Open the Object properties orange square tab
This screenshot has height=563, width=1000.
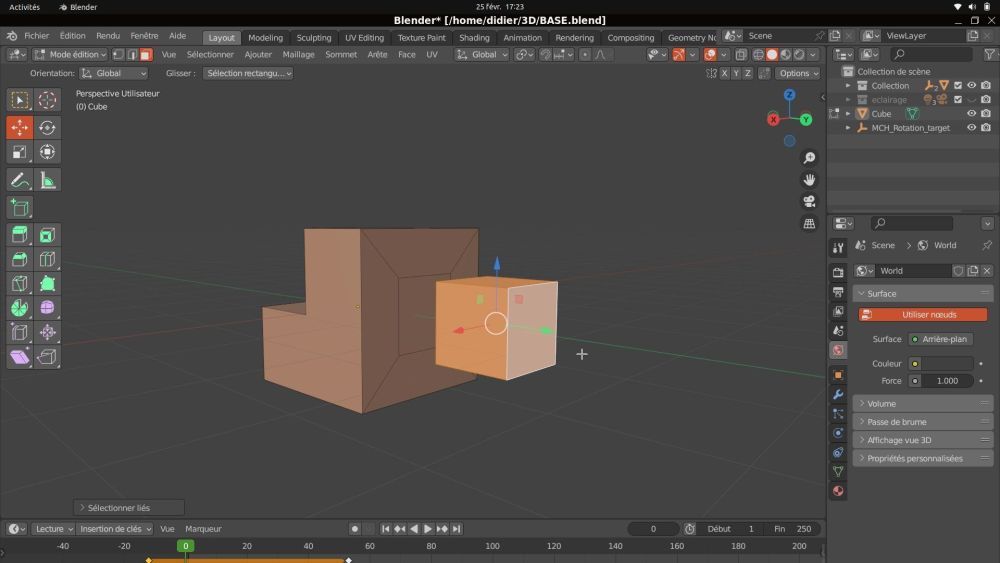pyautogui.click(x=839, y=375)
